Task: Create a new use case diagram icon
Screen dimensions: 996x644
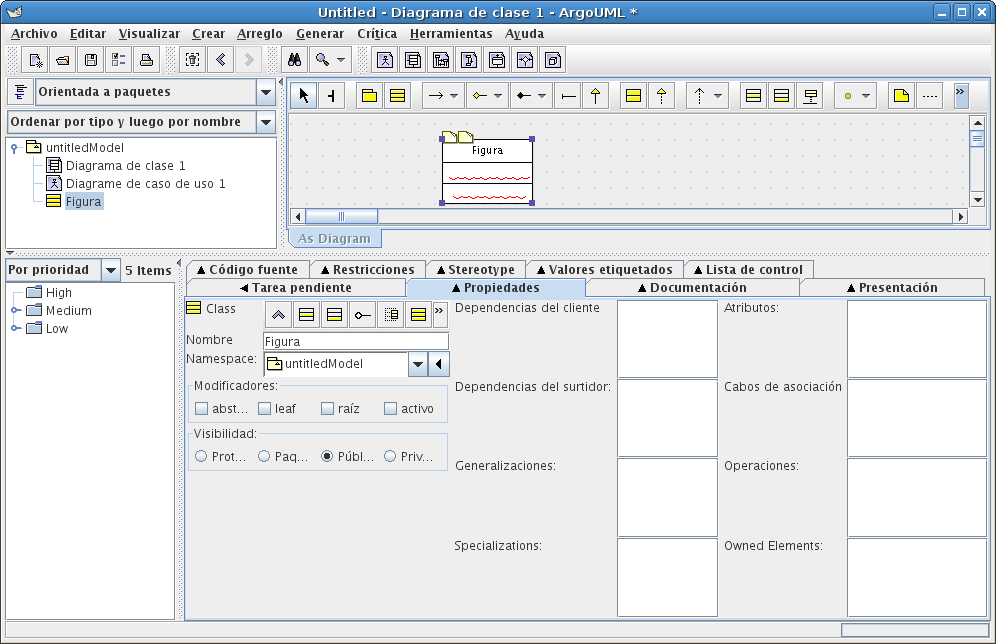Action: [x=385, y=60]
